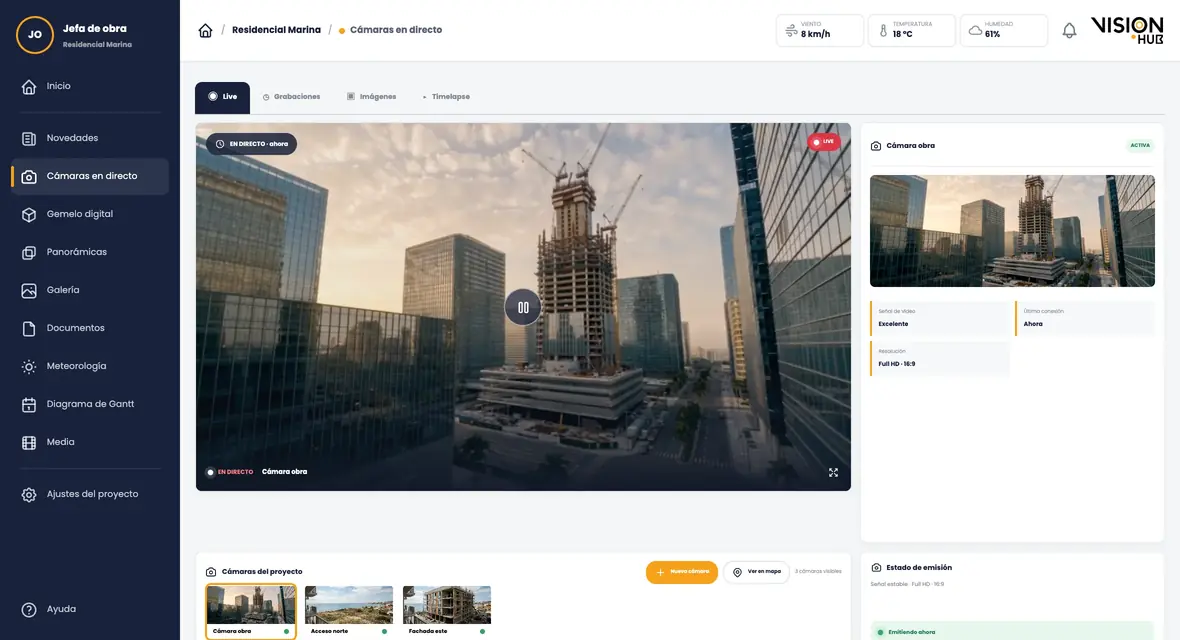Click the 3 cámaras visibles text
1180x640 pixels.
pos(818,571)
